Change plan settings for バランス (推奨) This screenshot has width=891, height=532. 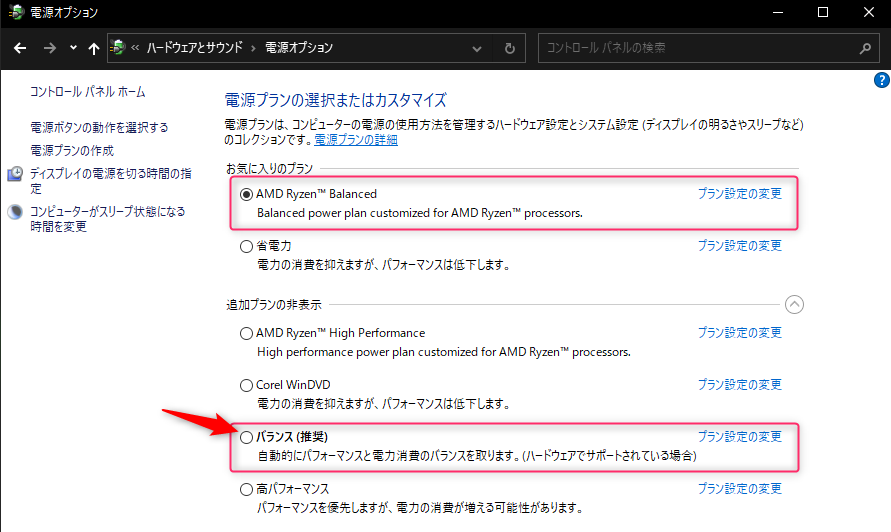click(x=740, y=437)
